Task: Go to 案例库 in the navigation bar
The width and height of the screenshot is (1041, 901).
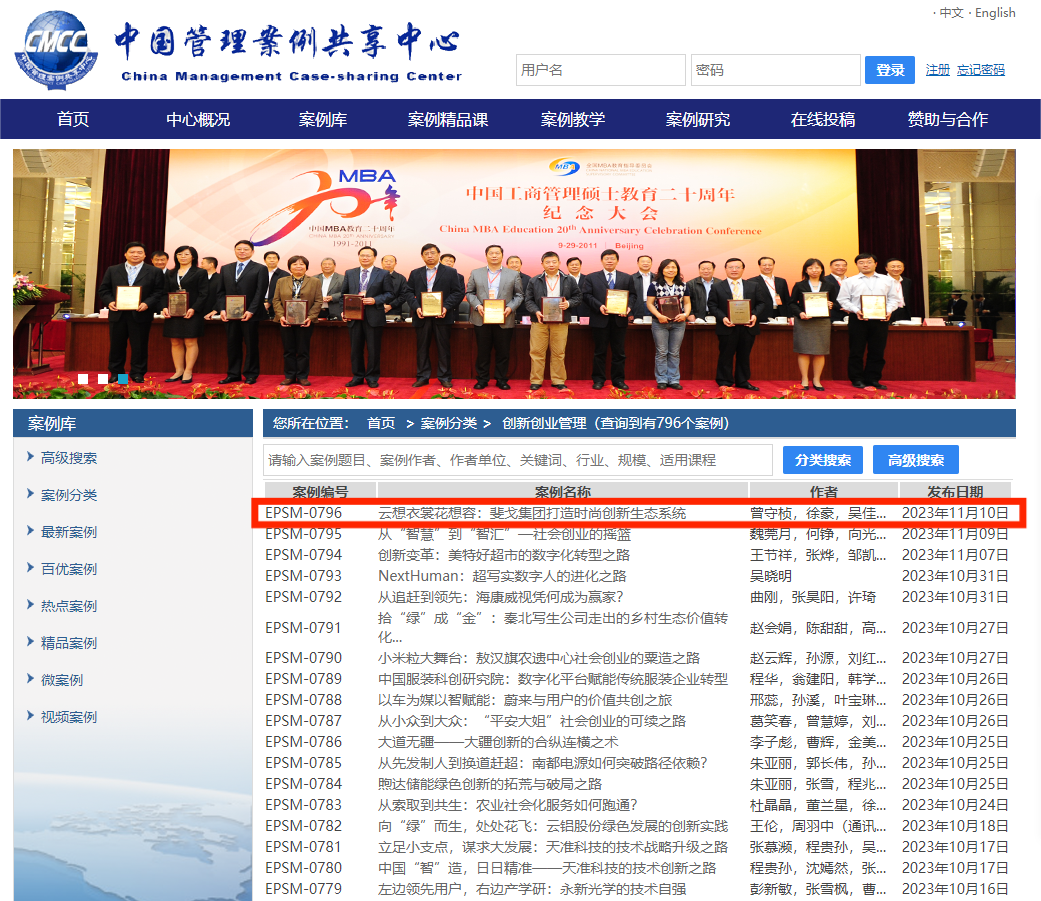Action: pos(323,120)
